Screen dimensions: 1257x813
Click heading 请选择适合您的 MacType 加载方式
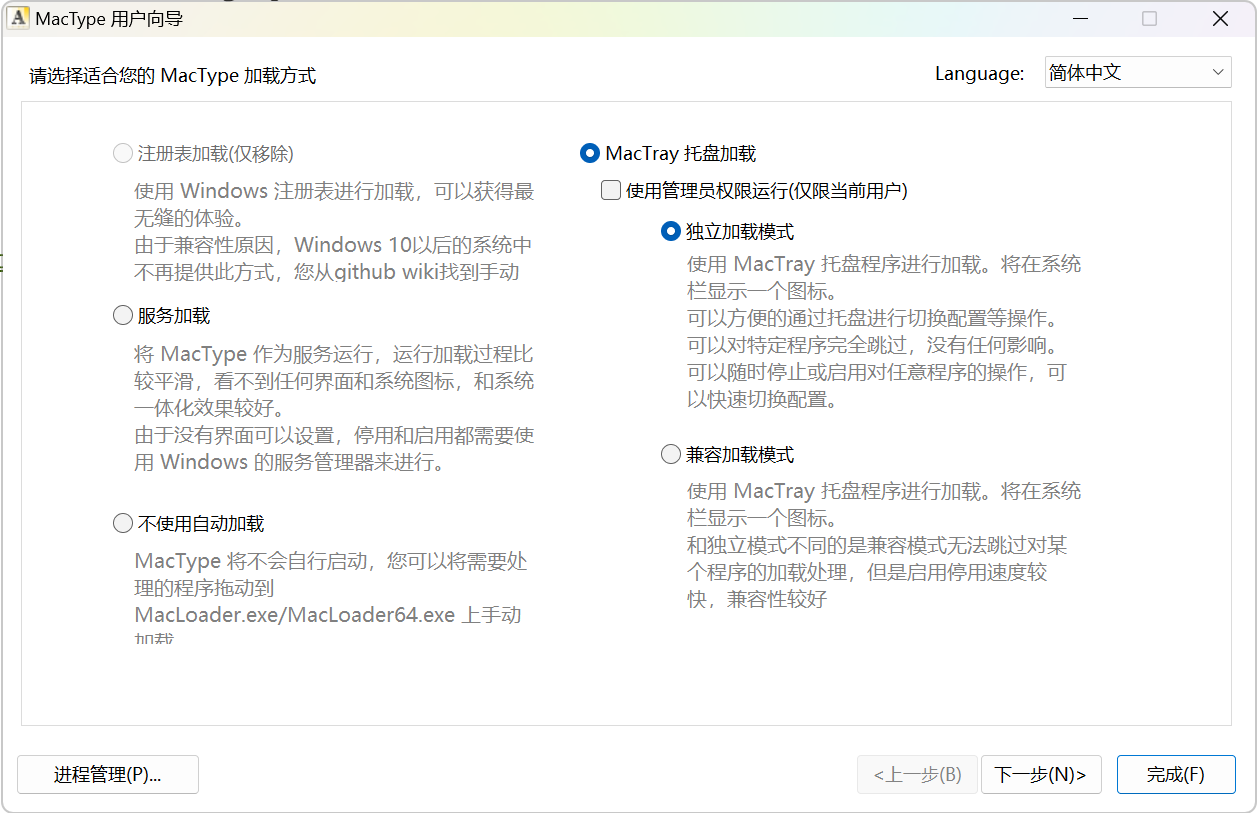click(173, 76)
